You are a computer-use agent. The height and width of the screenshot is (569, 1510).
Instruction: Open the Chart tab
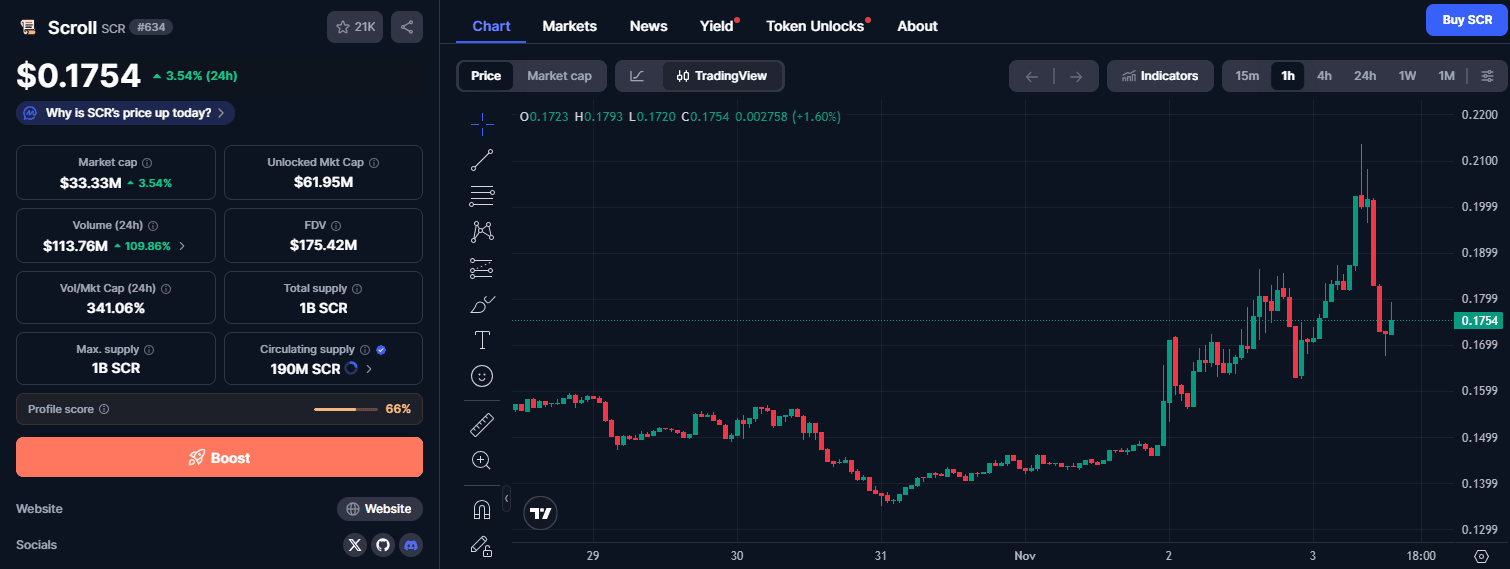pos(491,26)
